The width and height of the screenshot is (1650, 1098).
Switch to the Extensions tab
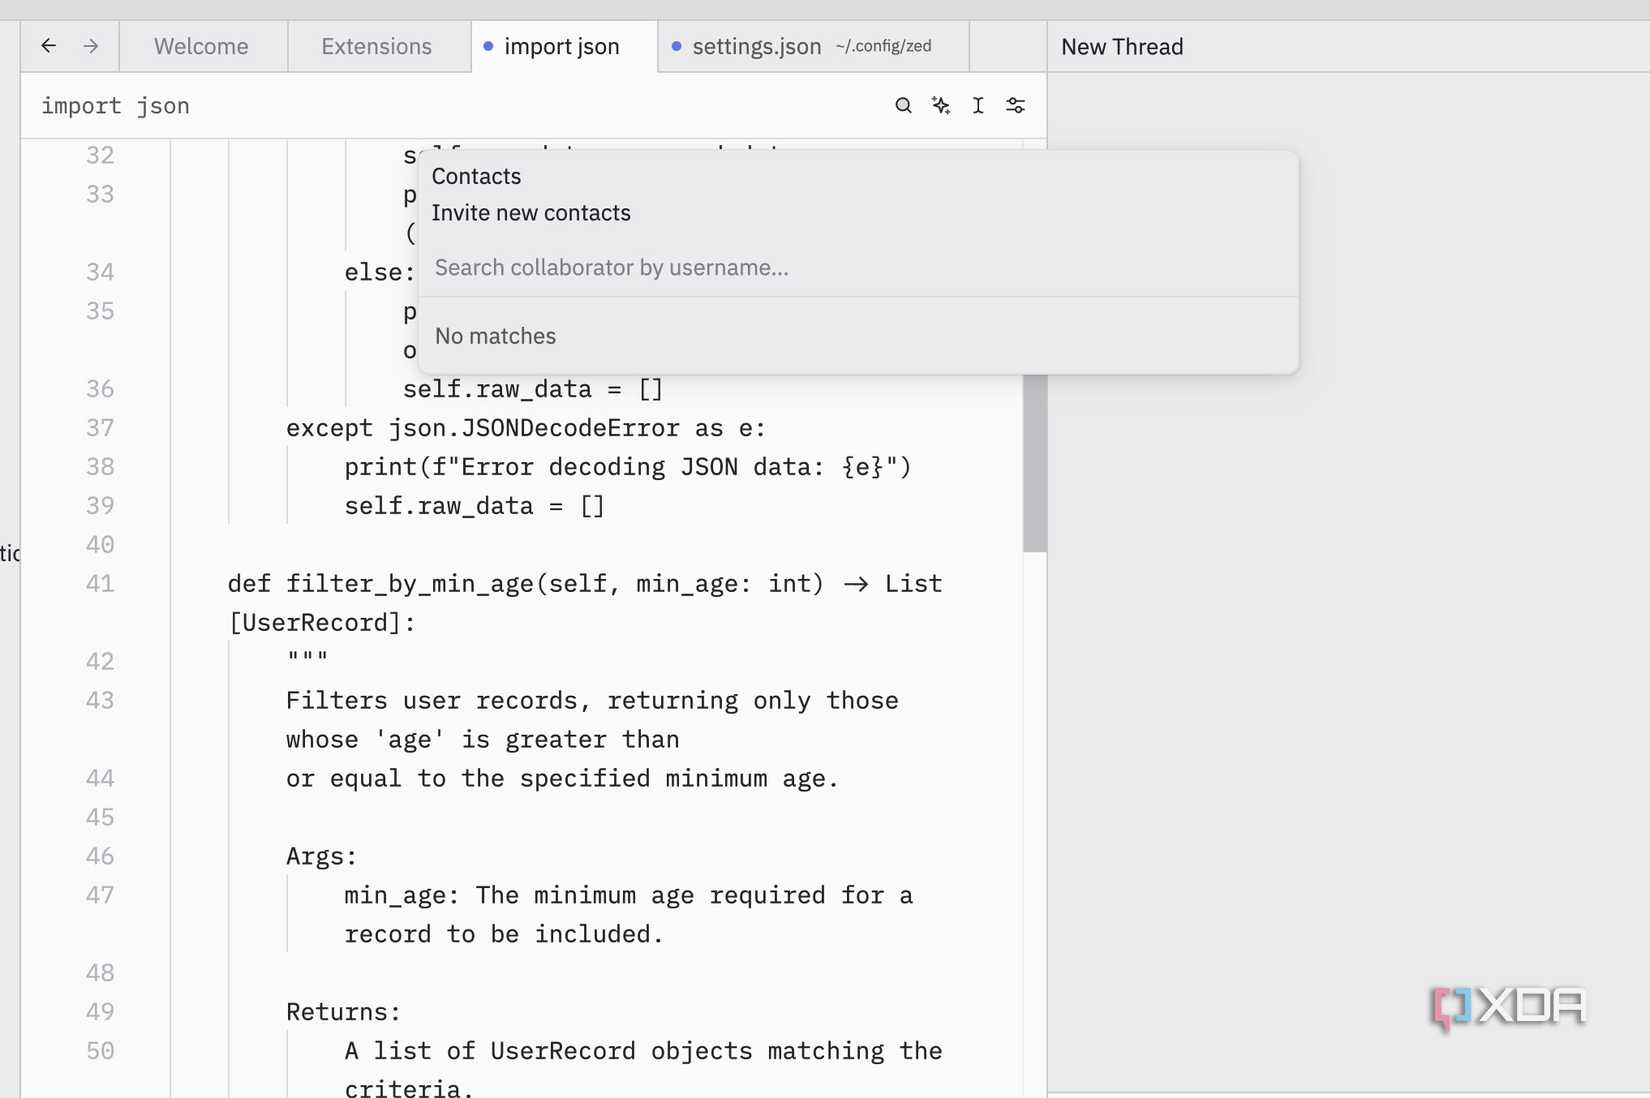click(376, 46)
